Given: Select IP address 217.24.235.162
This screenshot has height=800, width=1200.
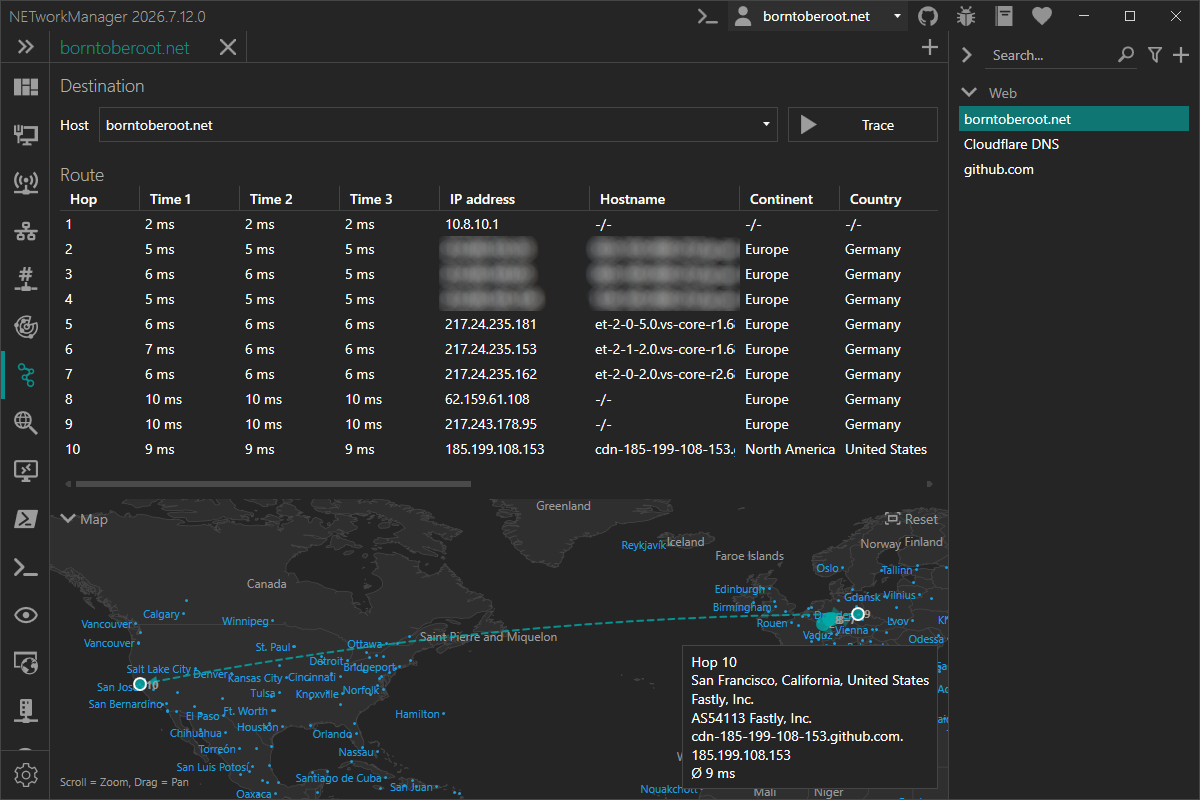Looking at the screenshot, I should coord(491,374).
